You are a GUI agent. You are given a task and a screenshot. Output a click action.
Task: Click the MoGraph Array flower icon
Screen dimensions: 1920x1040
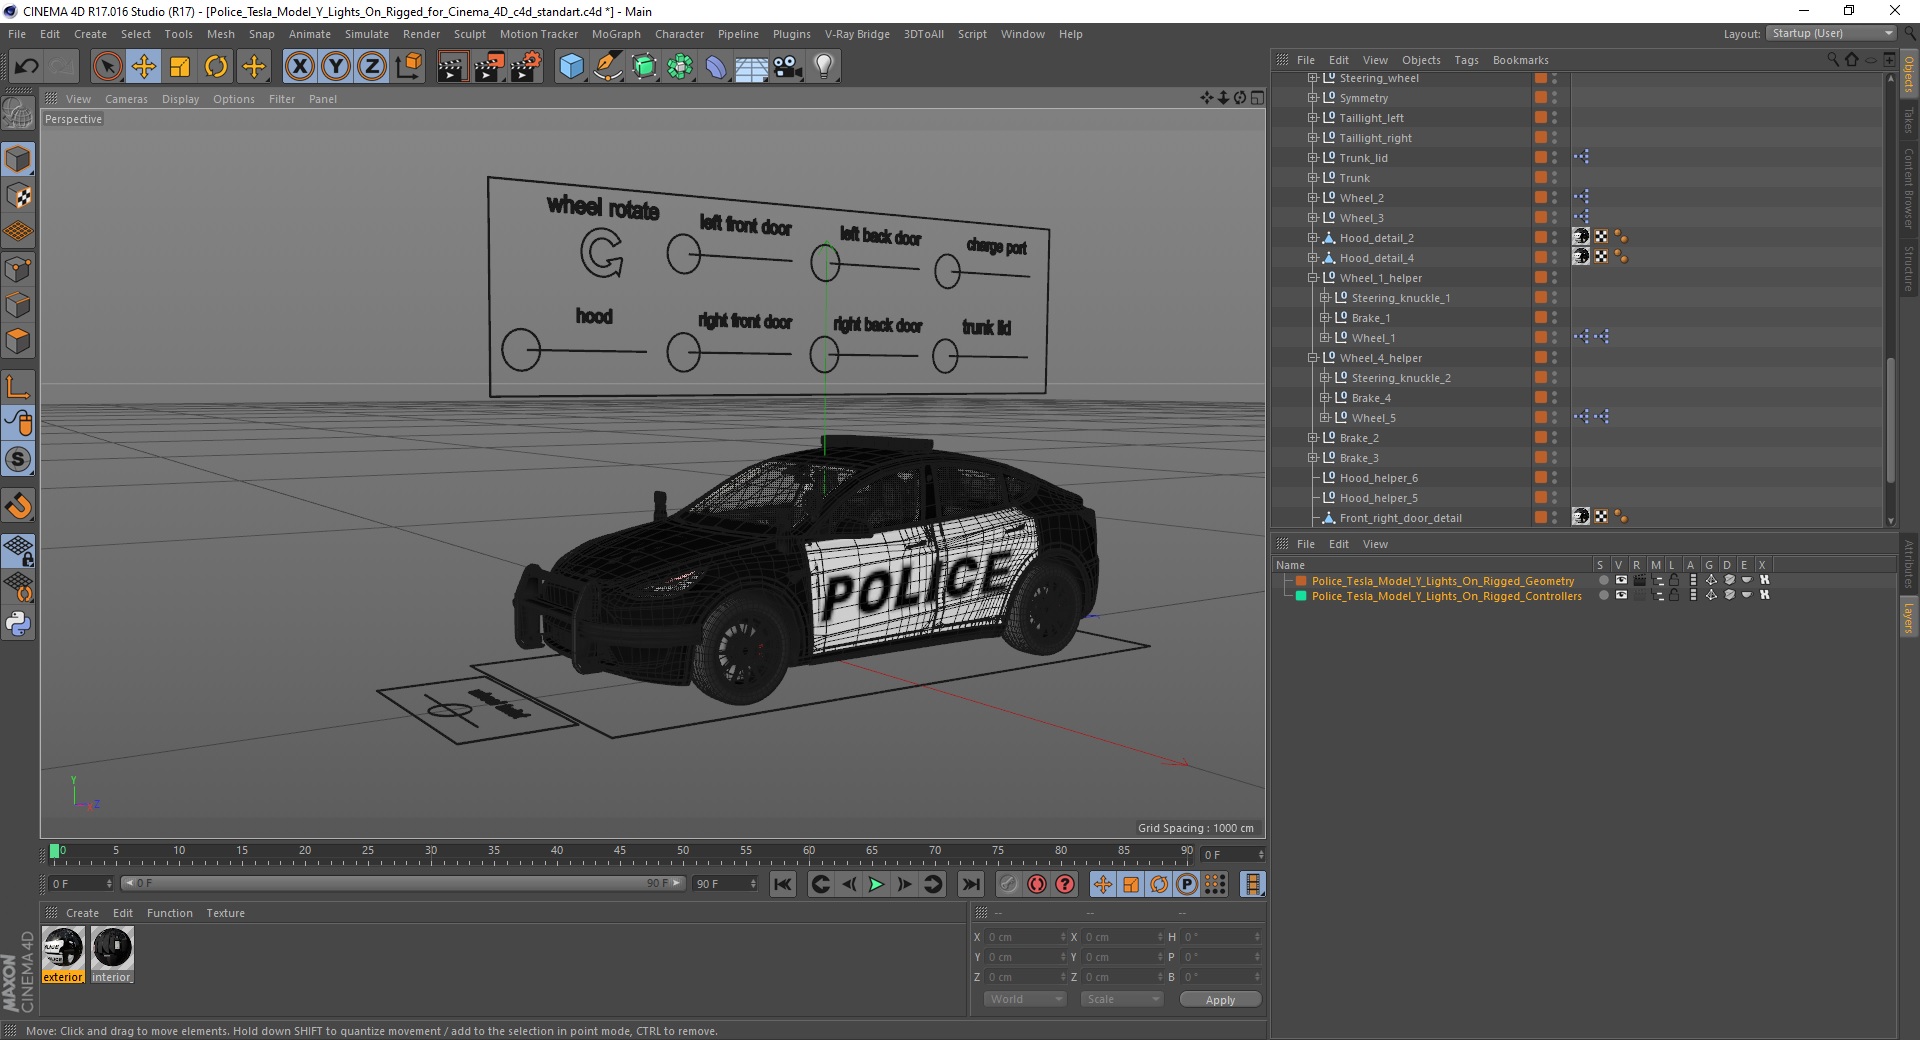680,67
